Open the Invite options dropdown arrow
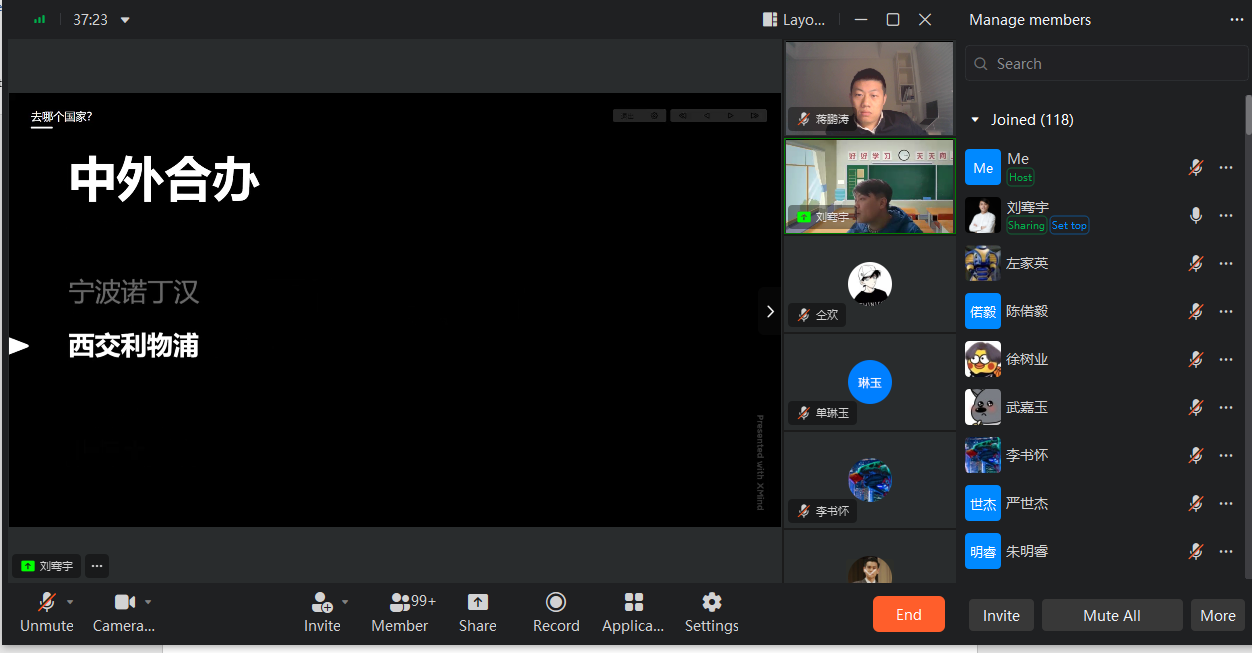Image resolution: width=1252 pixels, height=653 pixels. coord(345,602)
